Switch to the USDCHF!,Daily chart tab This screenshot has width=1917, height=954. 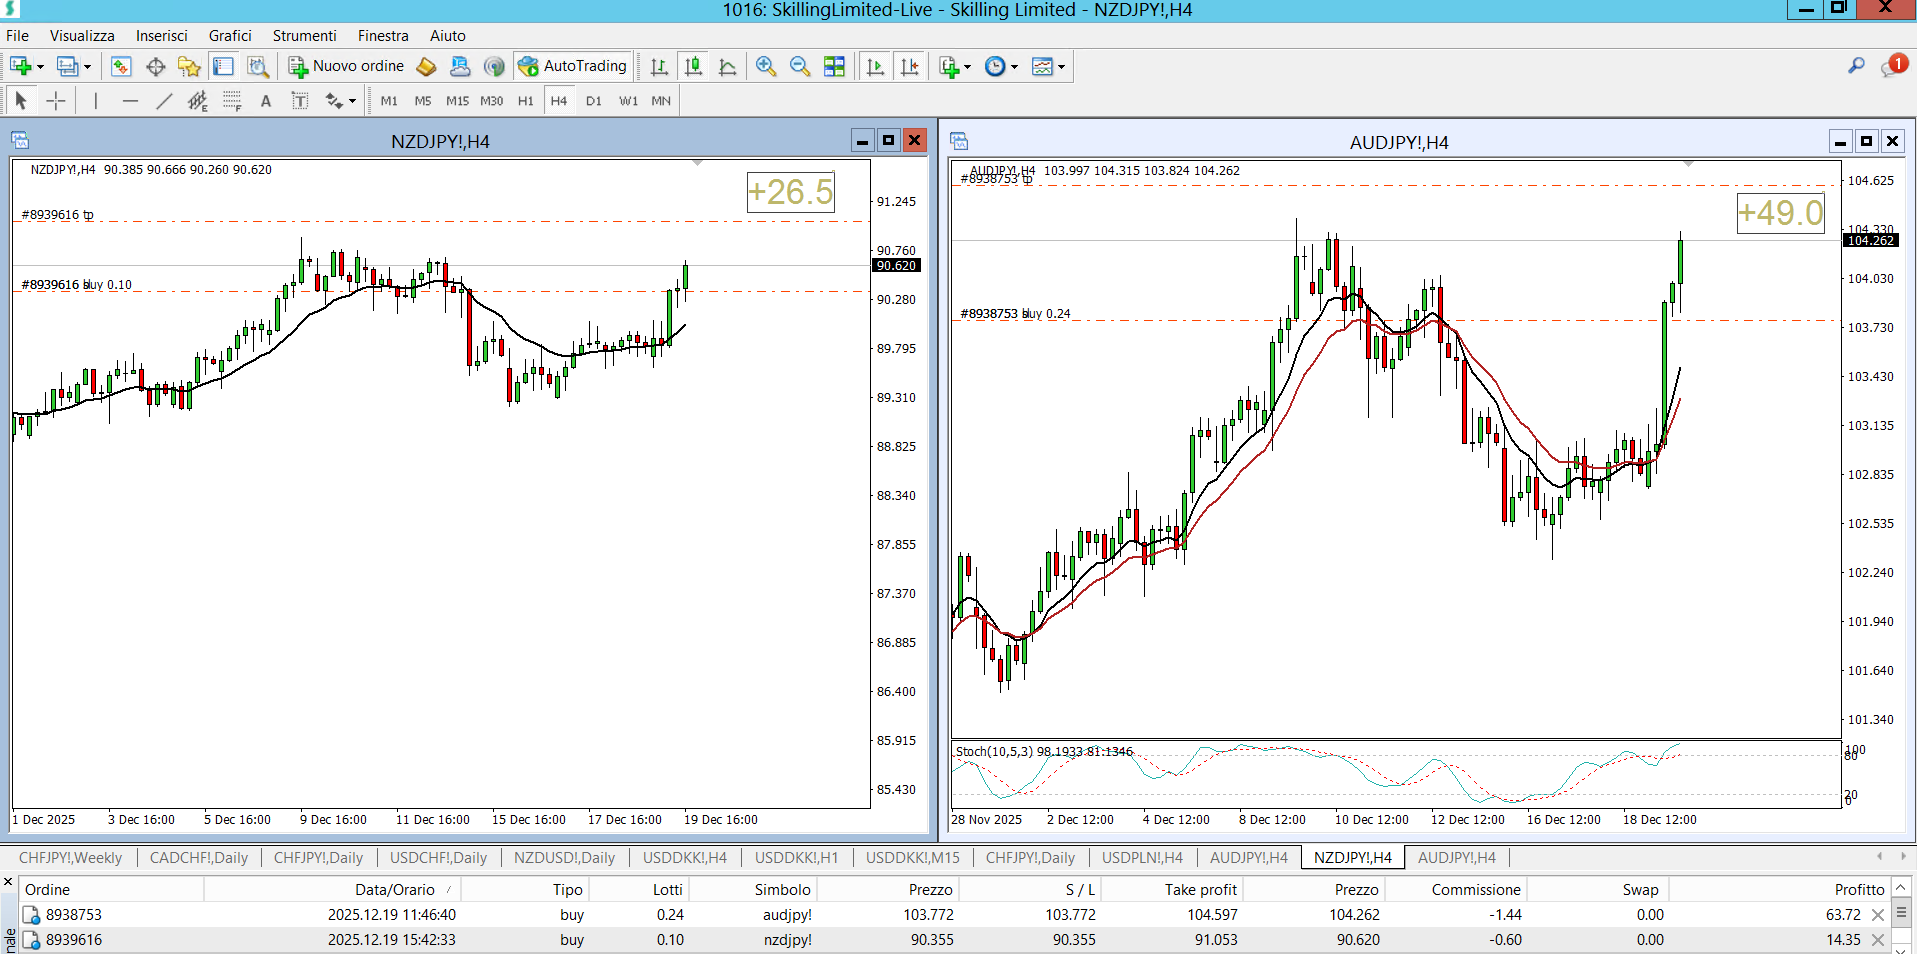pos(438,858)
